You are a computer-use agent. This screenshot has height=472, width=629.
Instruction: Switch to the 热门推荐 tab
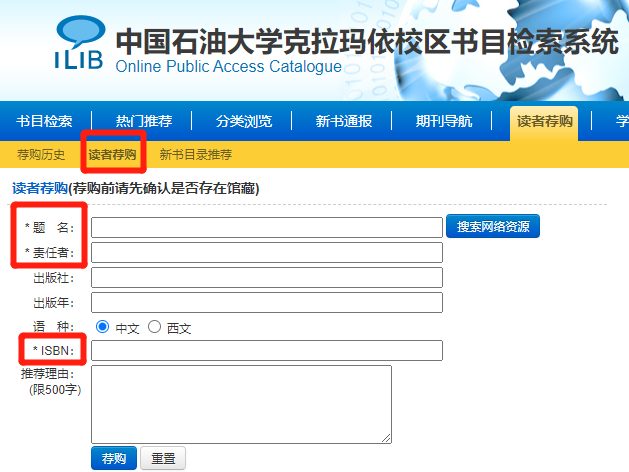[144, 121]
